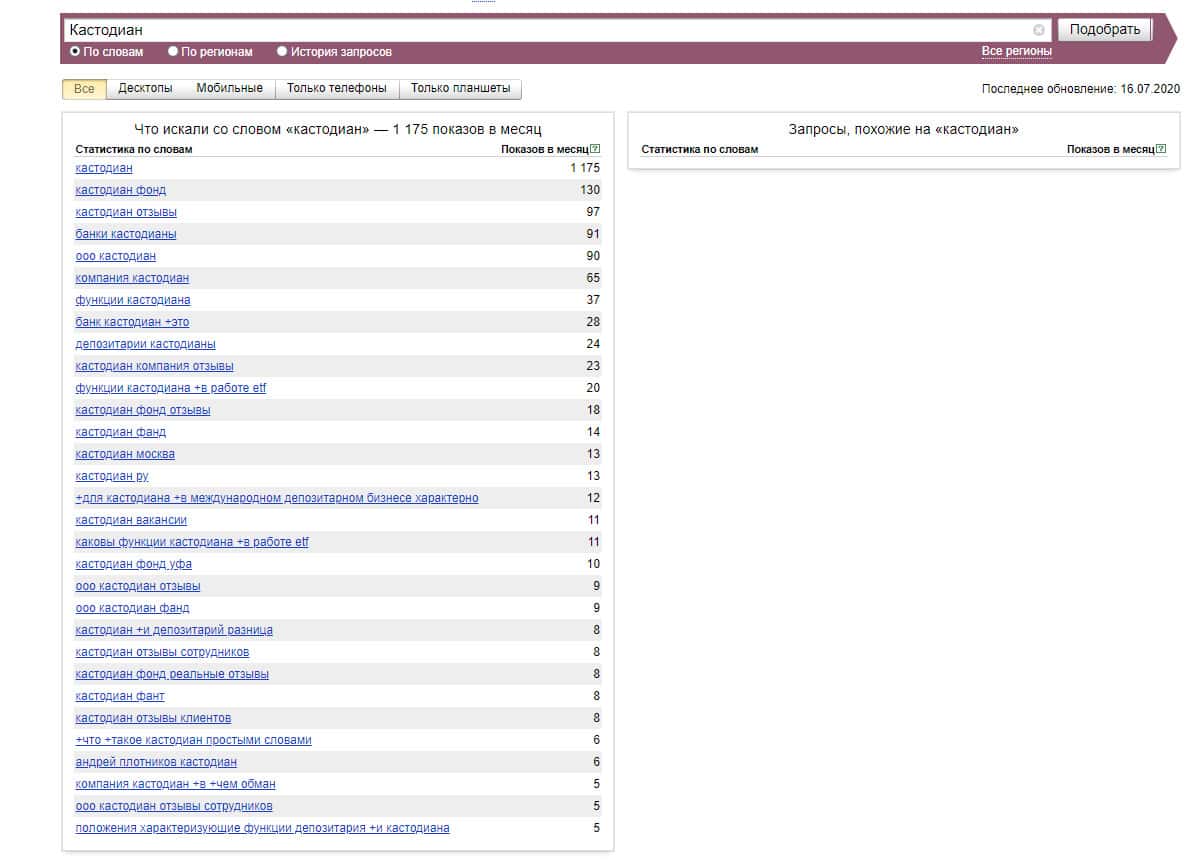
Task: Click the функции кастодиана link
Action: (x=133, y=300)
